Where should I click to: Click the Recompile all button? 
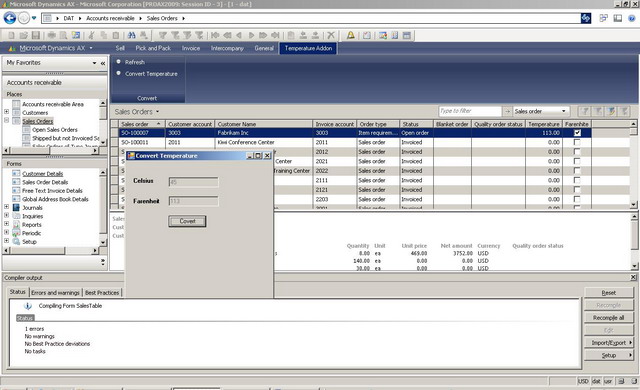[x=608, y=317]
